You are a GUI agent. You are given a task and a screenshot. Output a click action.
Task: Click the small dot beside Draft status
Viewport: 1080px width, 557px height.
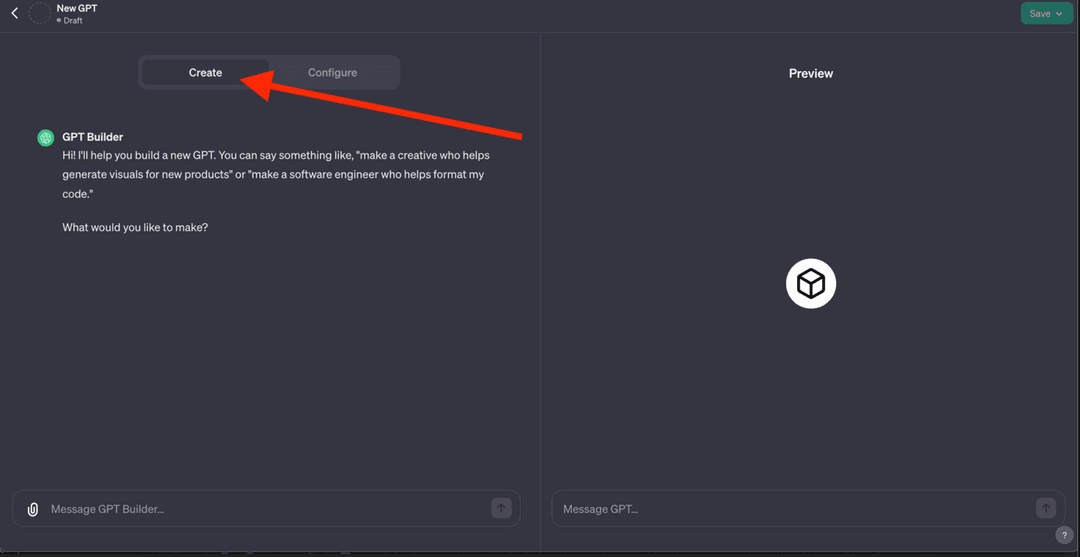59,20
